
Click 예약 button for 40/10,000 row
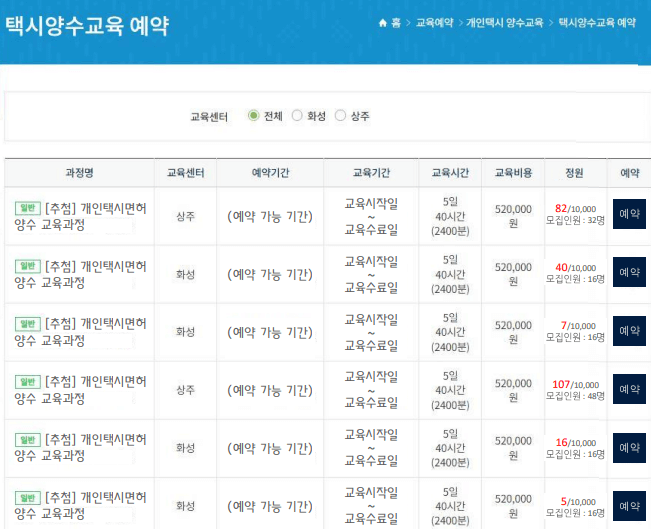click(629, 272)
